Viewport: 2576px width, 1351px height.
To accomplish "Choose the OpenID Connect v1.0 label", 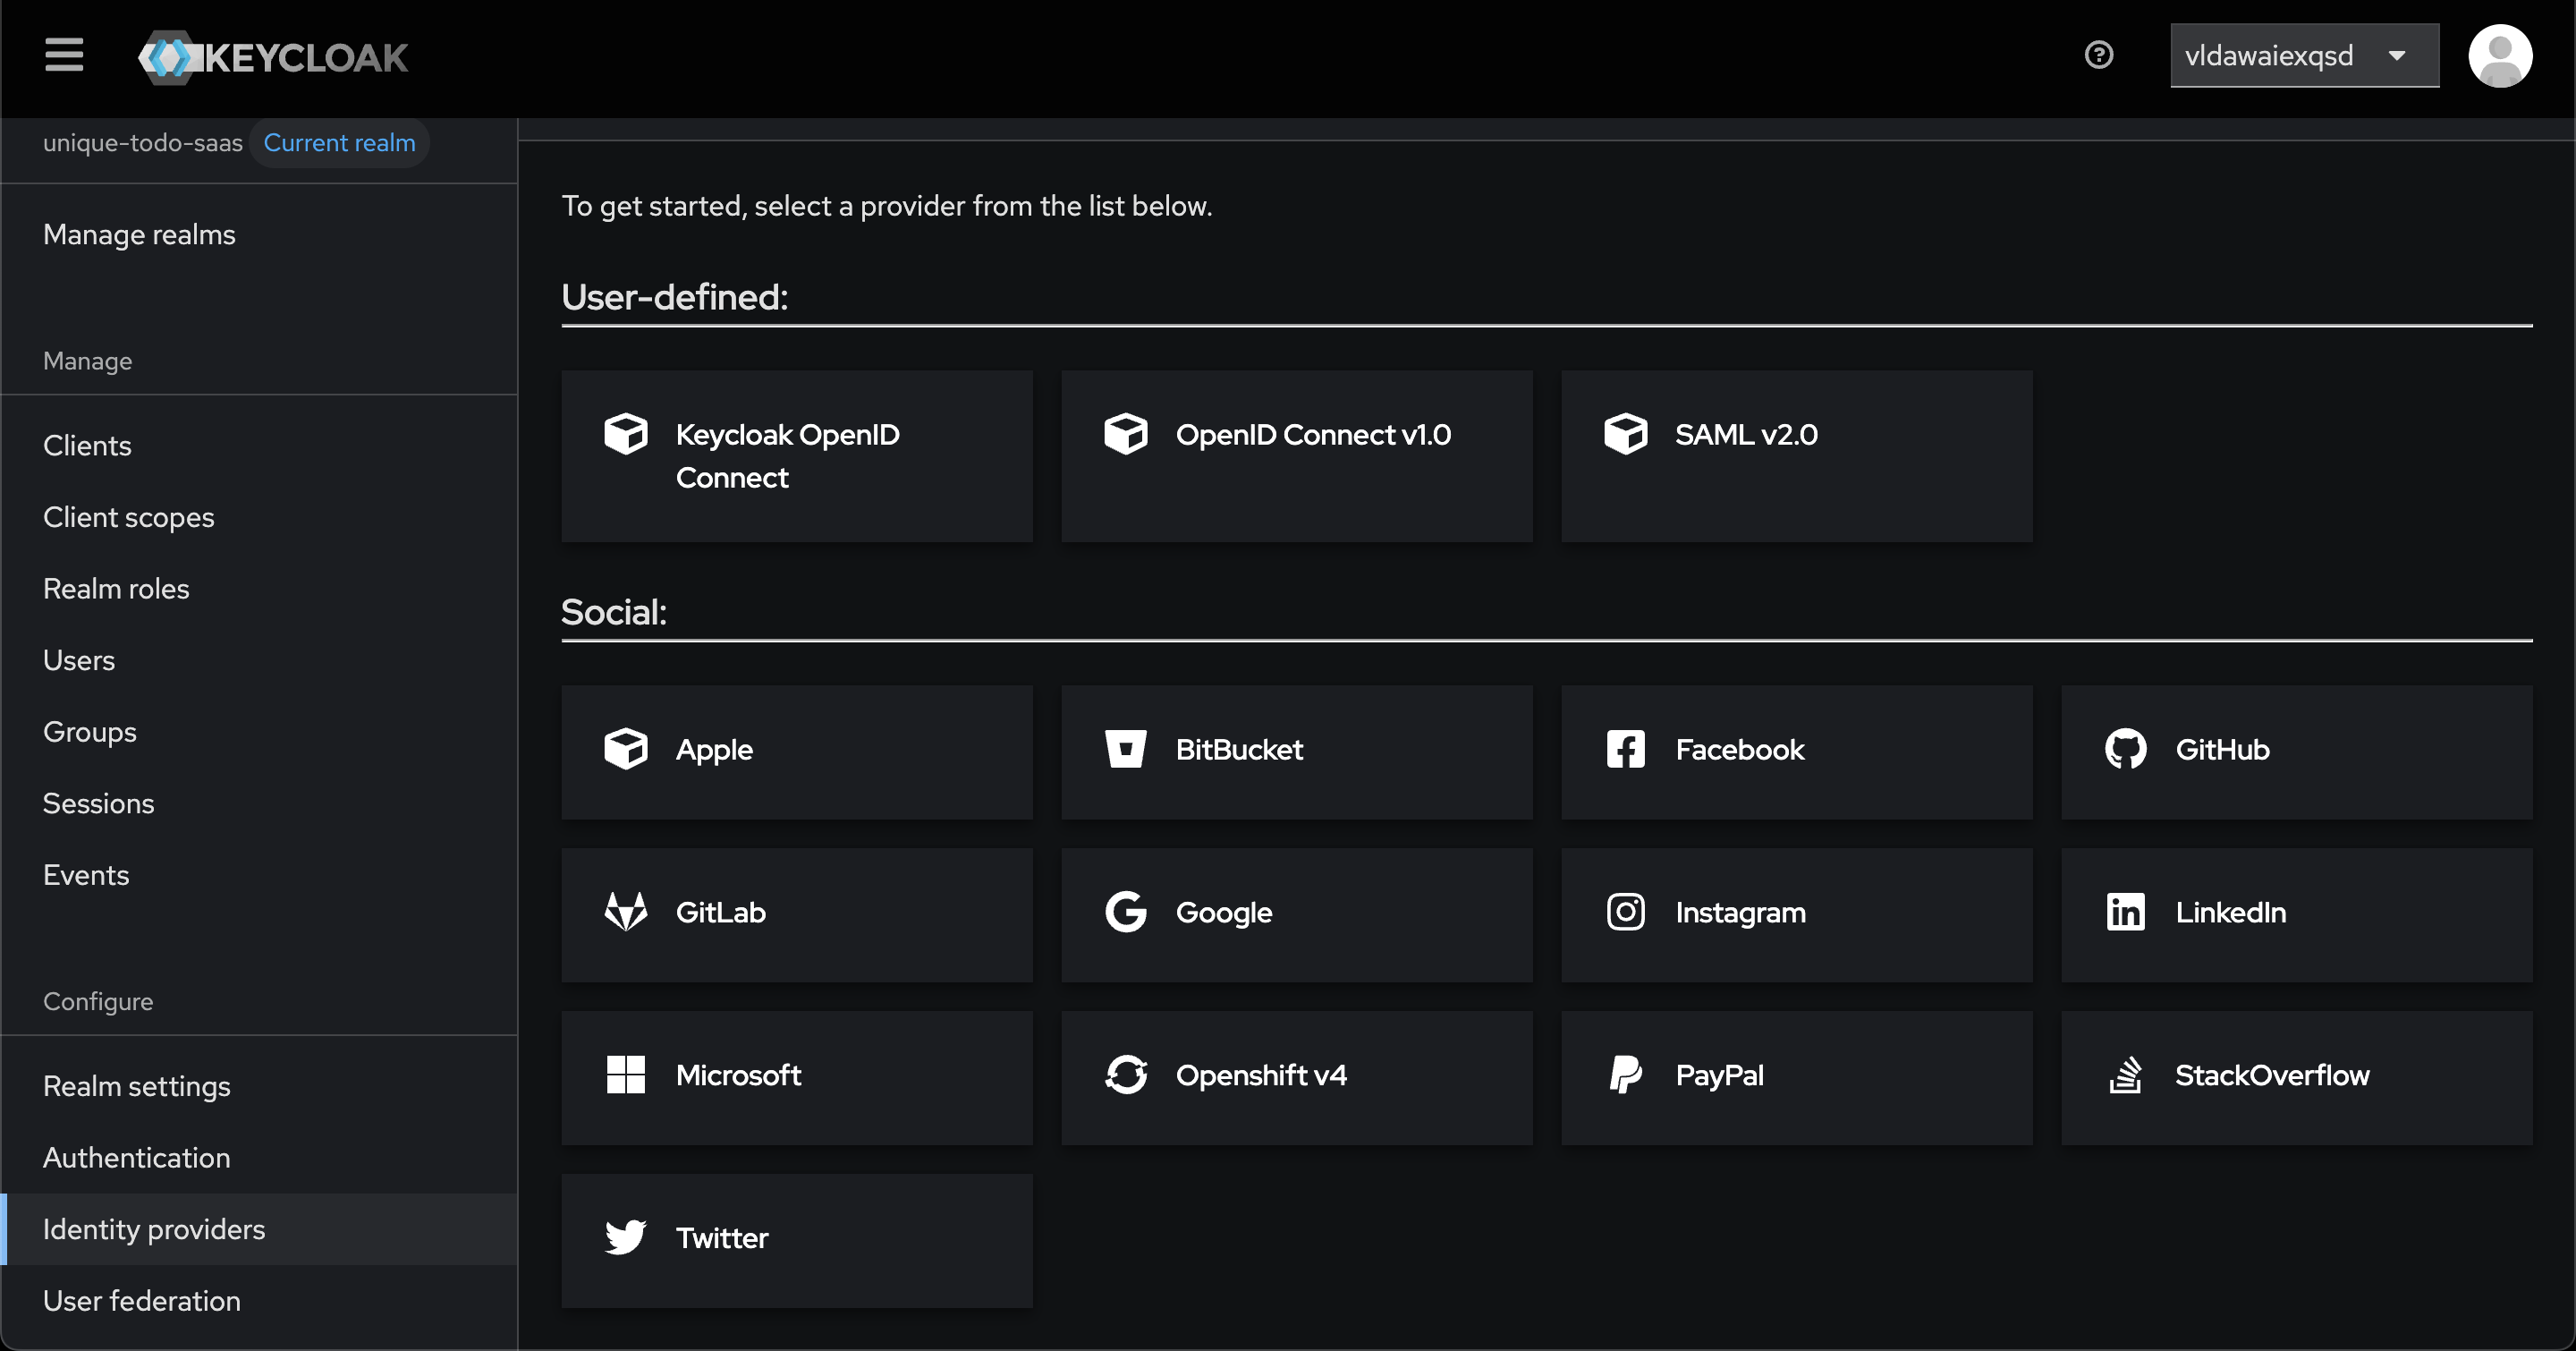I will [1313, 434].
